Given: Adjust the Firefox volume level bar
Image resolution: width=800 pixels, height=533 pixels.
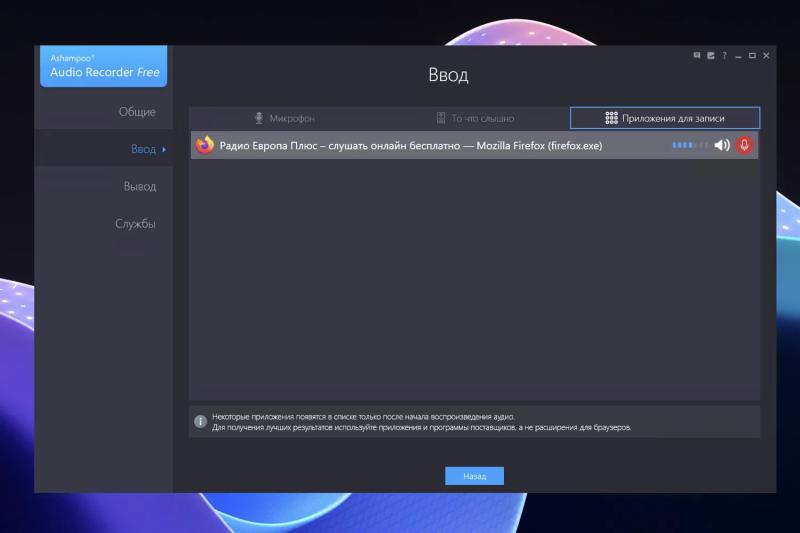Looking at the screenshot, I should pyautogui.click(x=689, y=145).
